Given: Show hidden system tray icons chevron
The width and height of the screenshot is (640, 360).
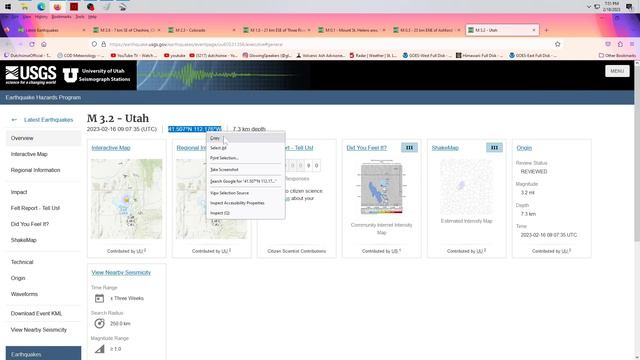Looking at the screenshot, I should (x=589, y=7).
